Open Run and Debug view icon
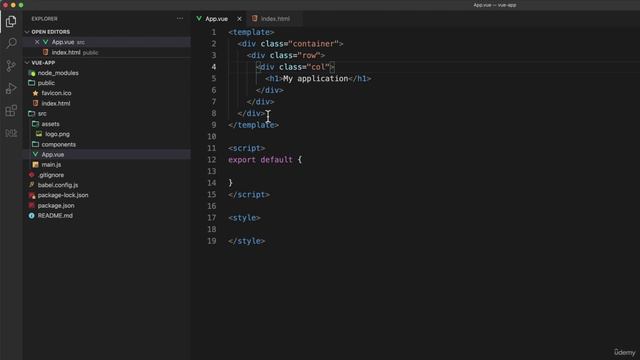Image resolution: width=640 pixels, height=360 pixels. (x=11, y=88)
